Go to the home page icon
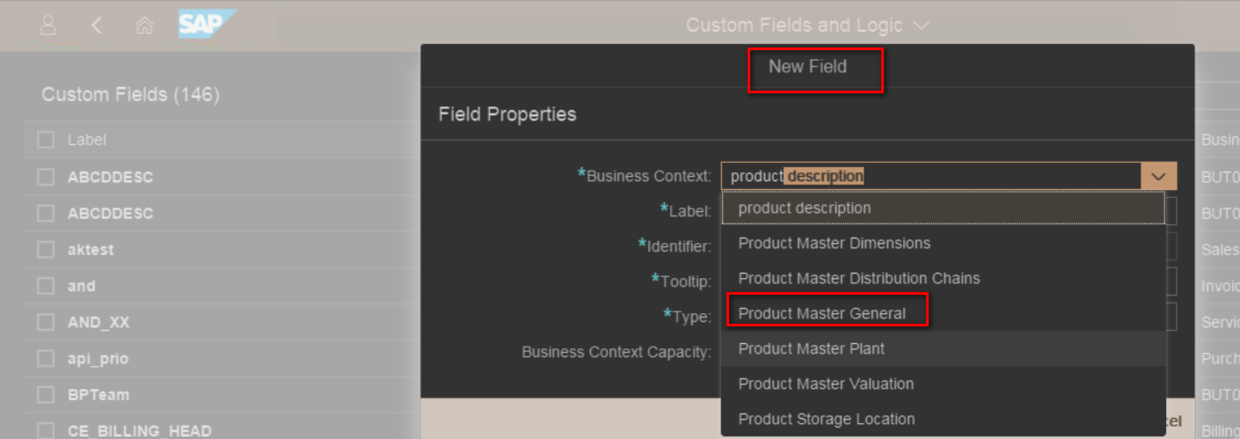Screen dimensions: 1240x439 (x=144, y=26)
